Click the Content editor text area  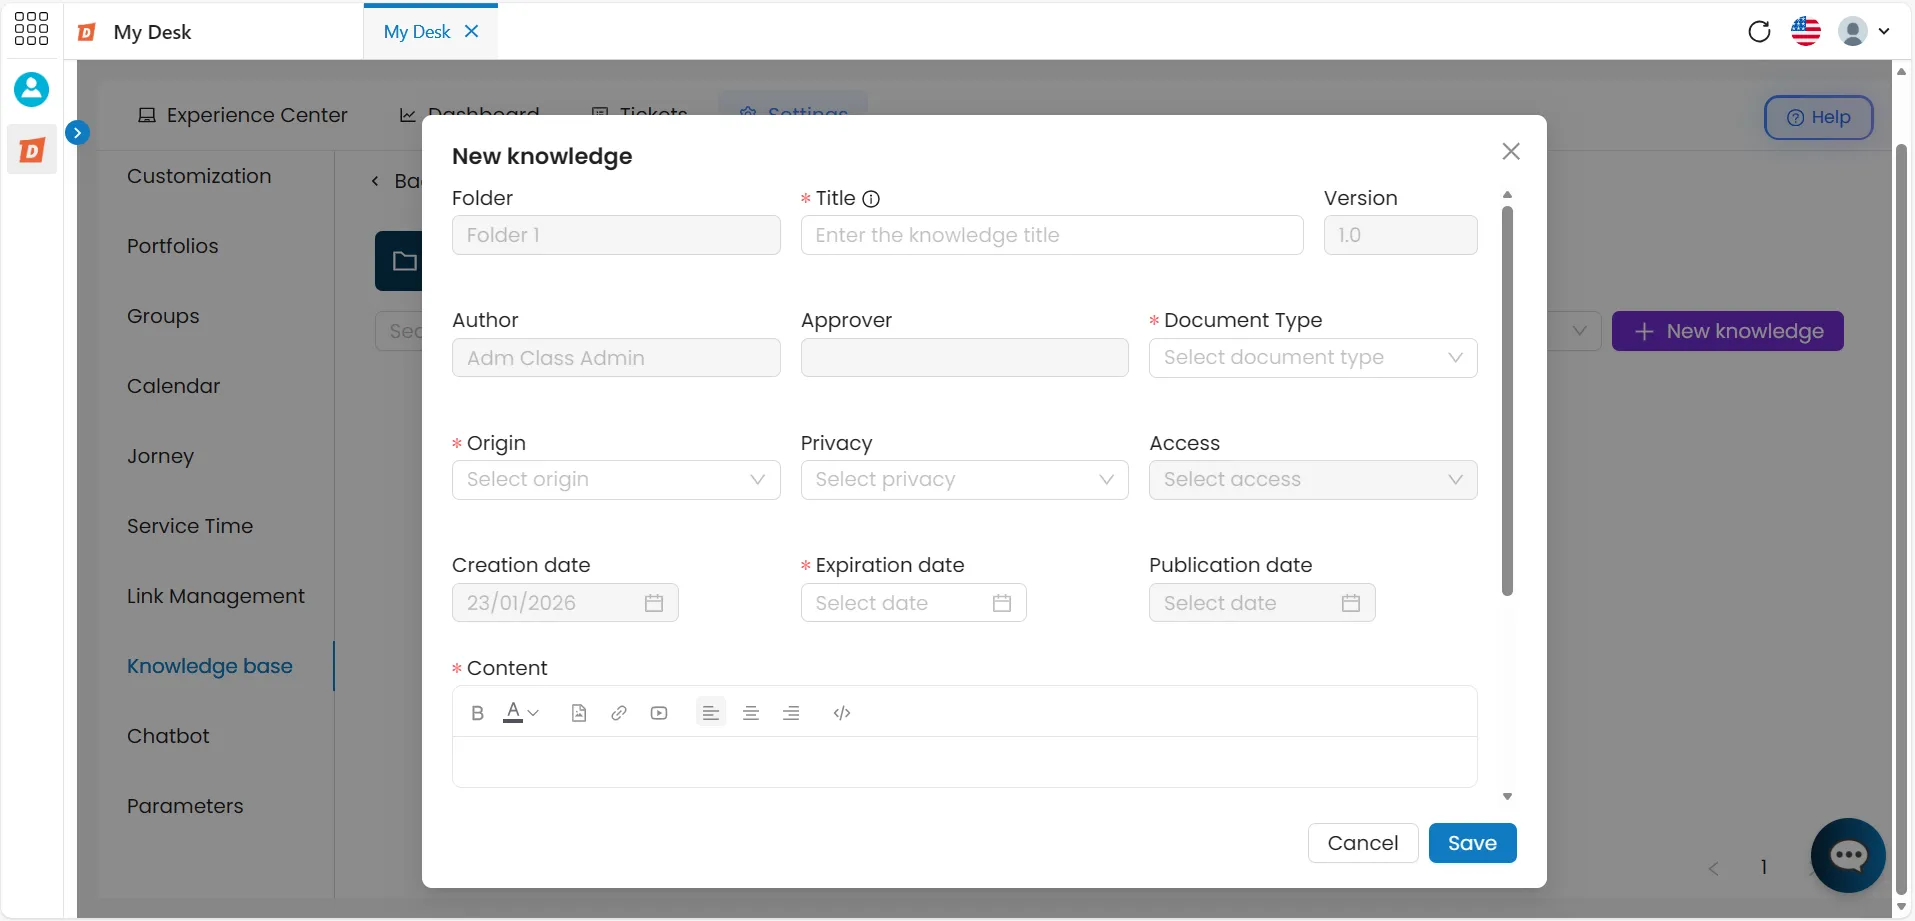(x=965, y=762)
